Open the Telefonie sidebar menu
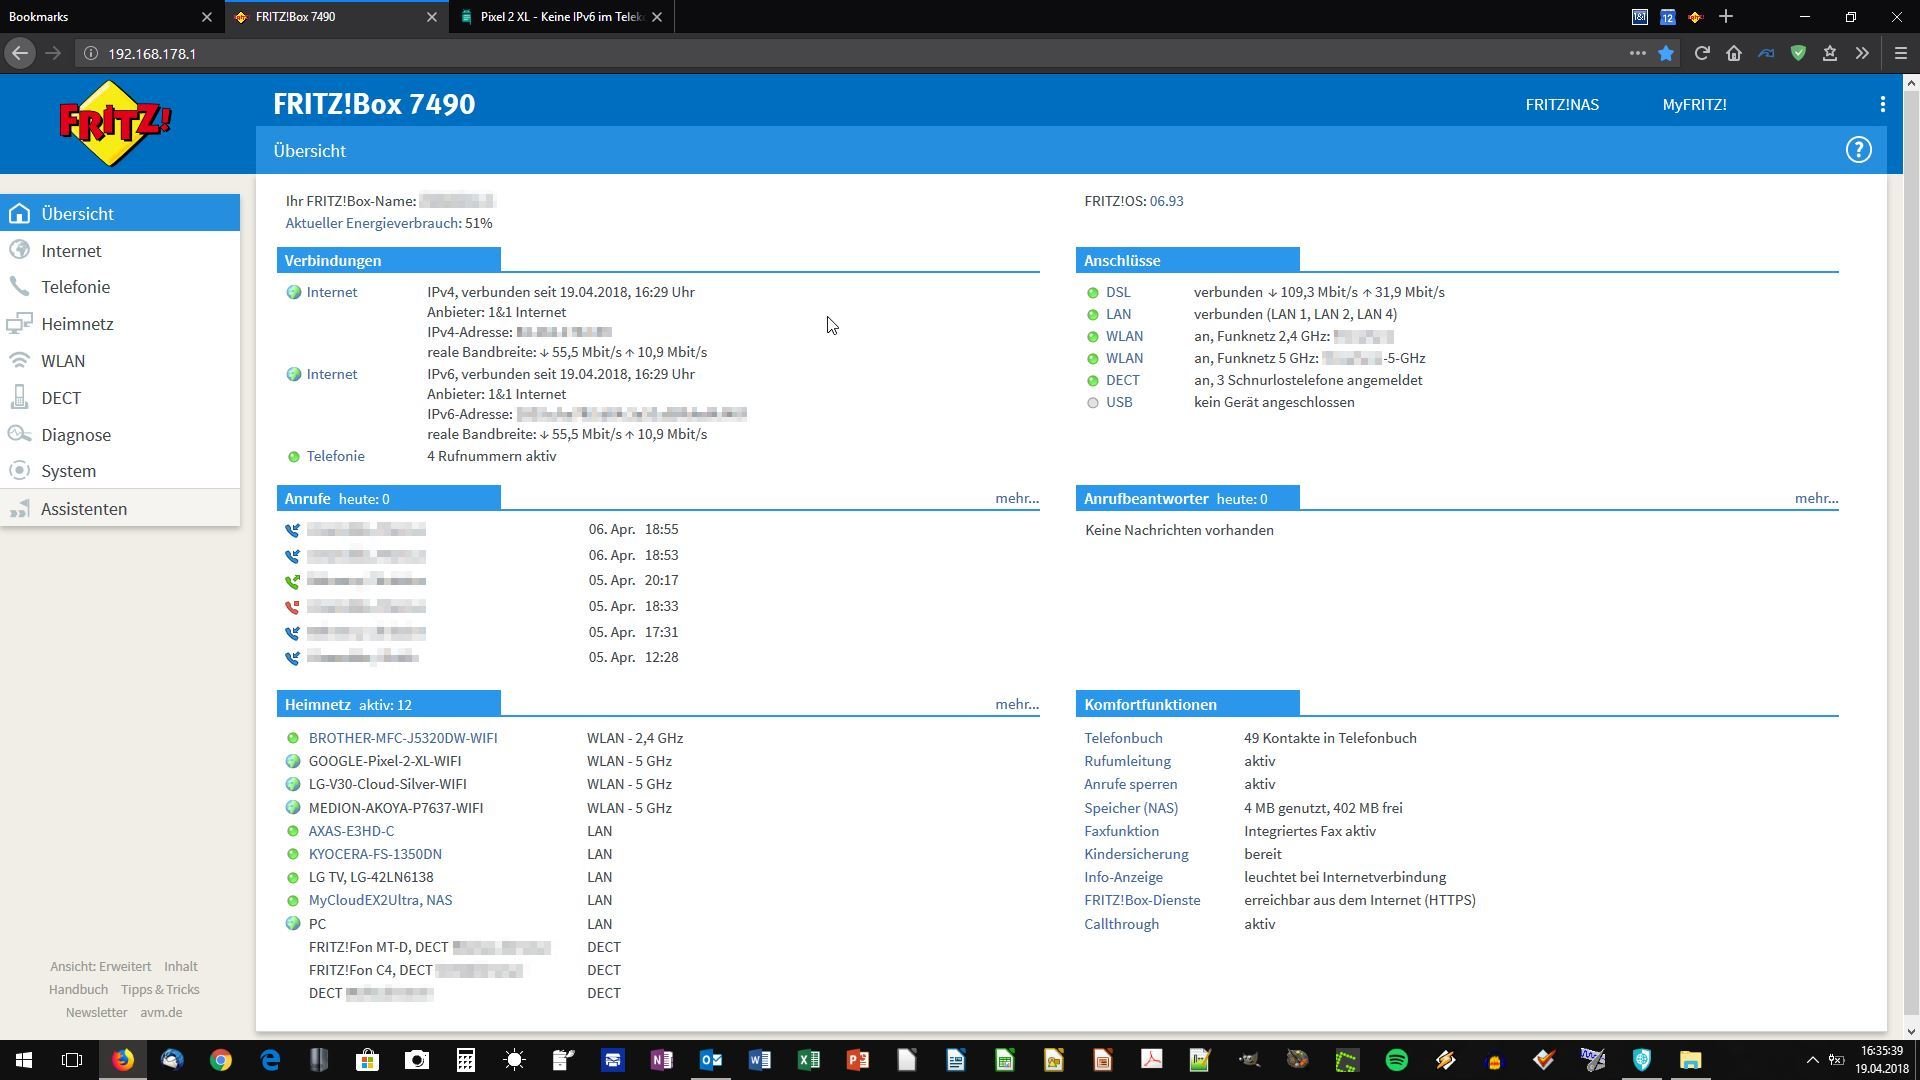This screenshot has height=1080, width=1920. (x=120, y=287)
